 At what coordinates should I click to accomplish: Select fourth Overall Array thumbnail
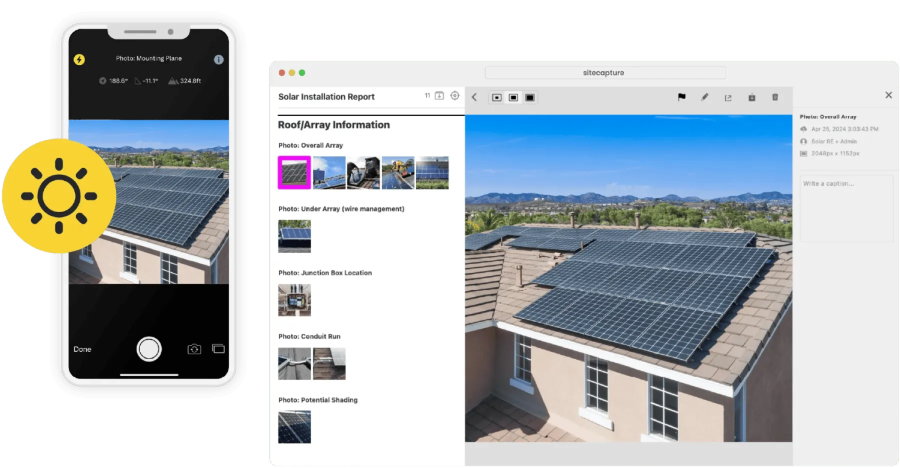[398, 172]
